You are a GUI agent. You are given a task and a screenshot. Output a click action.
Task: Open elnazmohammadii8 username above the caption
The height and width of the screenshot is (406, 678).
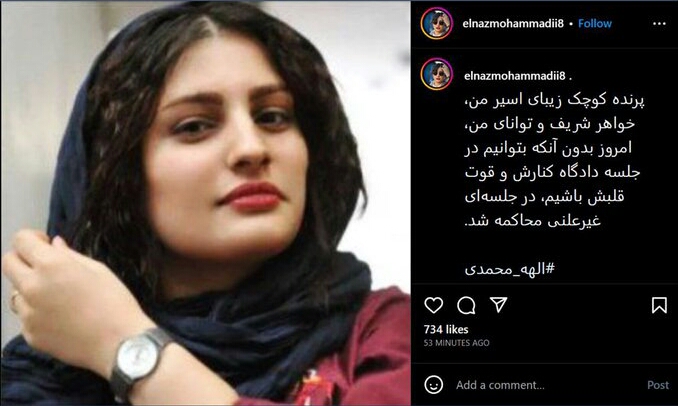click(515, 76)
